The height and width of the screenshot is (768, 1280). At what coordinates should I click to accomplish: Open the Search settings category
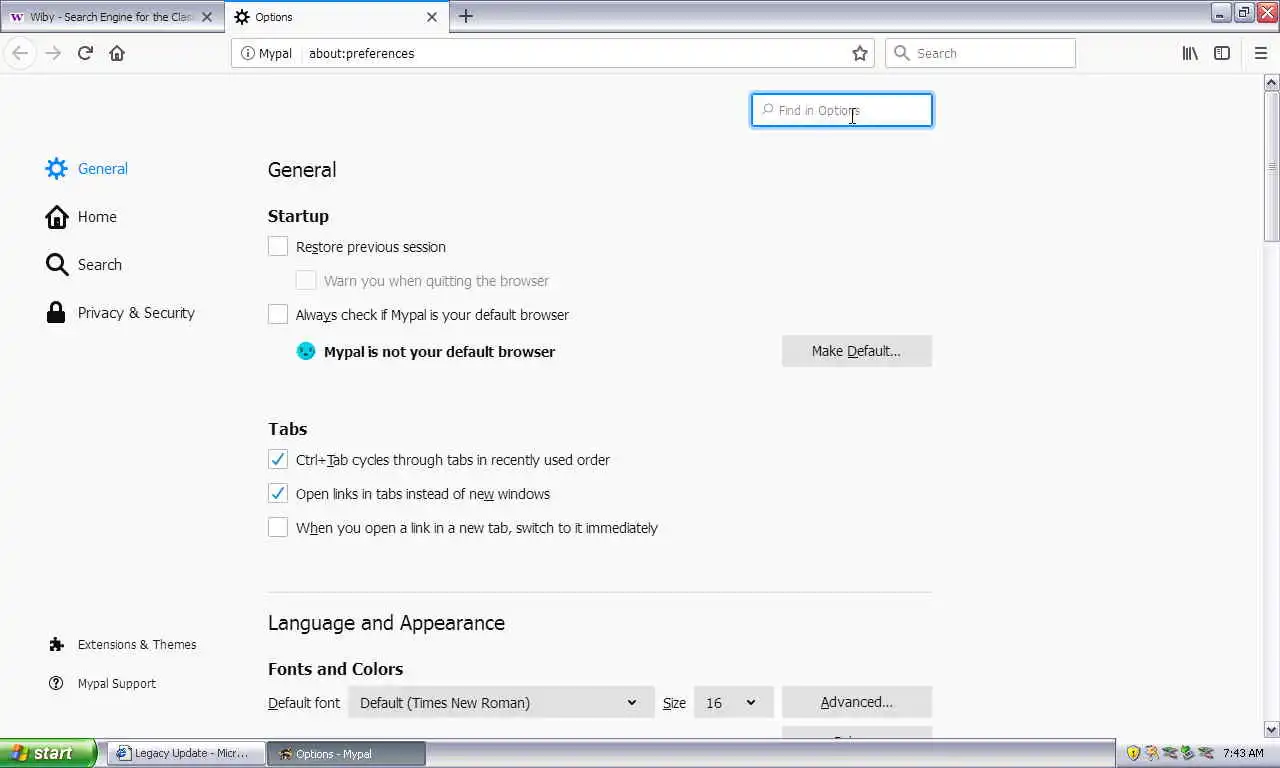[100, 265]
